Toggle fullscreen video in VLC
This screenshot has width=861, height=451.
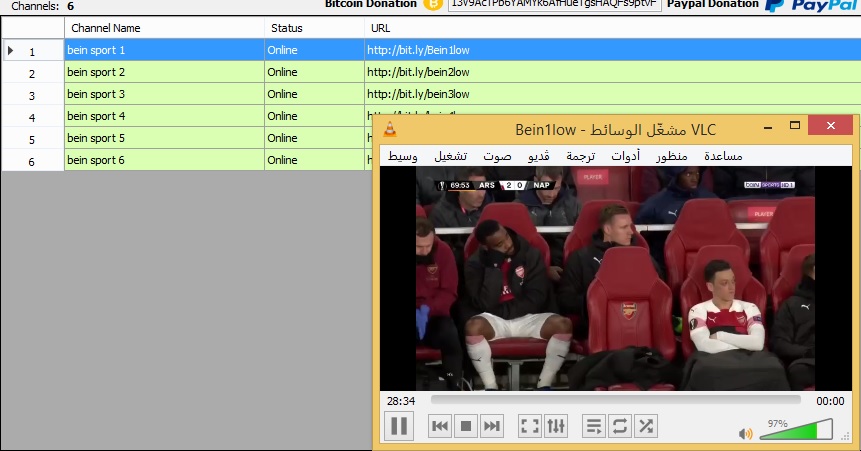click(530, 426)
